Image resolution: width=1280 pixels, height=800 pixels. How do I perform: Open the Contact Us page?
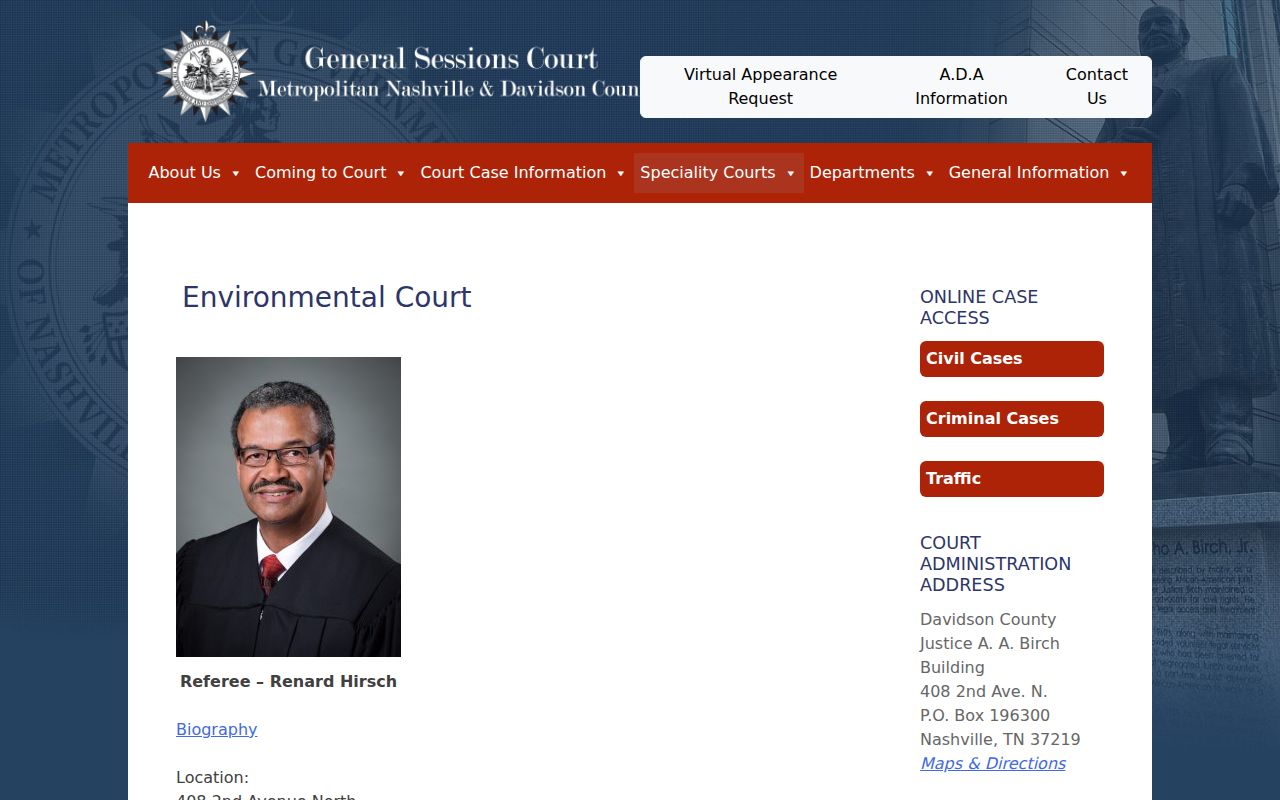click(x=1096, y=86)
